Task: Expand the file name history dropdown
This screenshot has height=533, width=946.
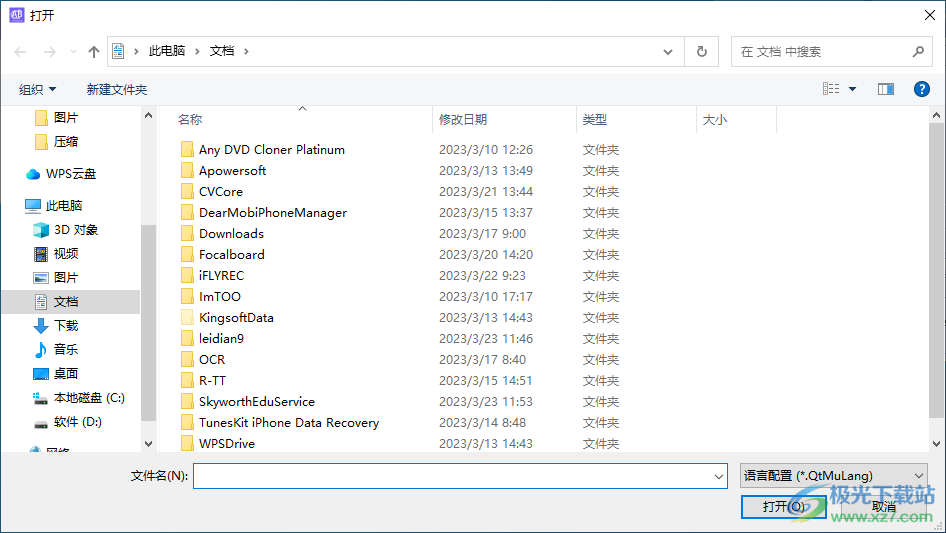Action: point(719,476)
